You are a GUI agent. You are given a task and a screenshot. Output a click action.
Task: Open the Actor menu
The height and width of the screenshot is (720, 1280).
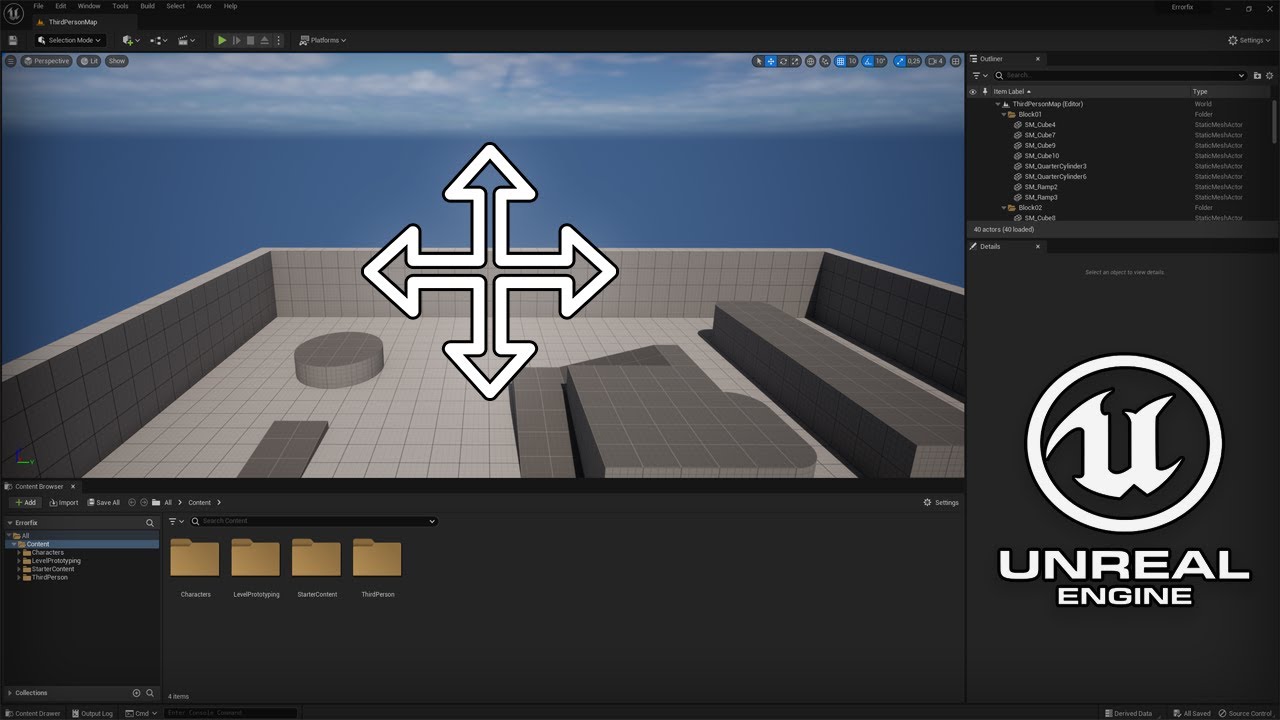point(204,6)
